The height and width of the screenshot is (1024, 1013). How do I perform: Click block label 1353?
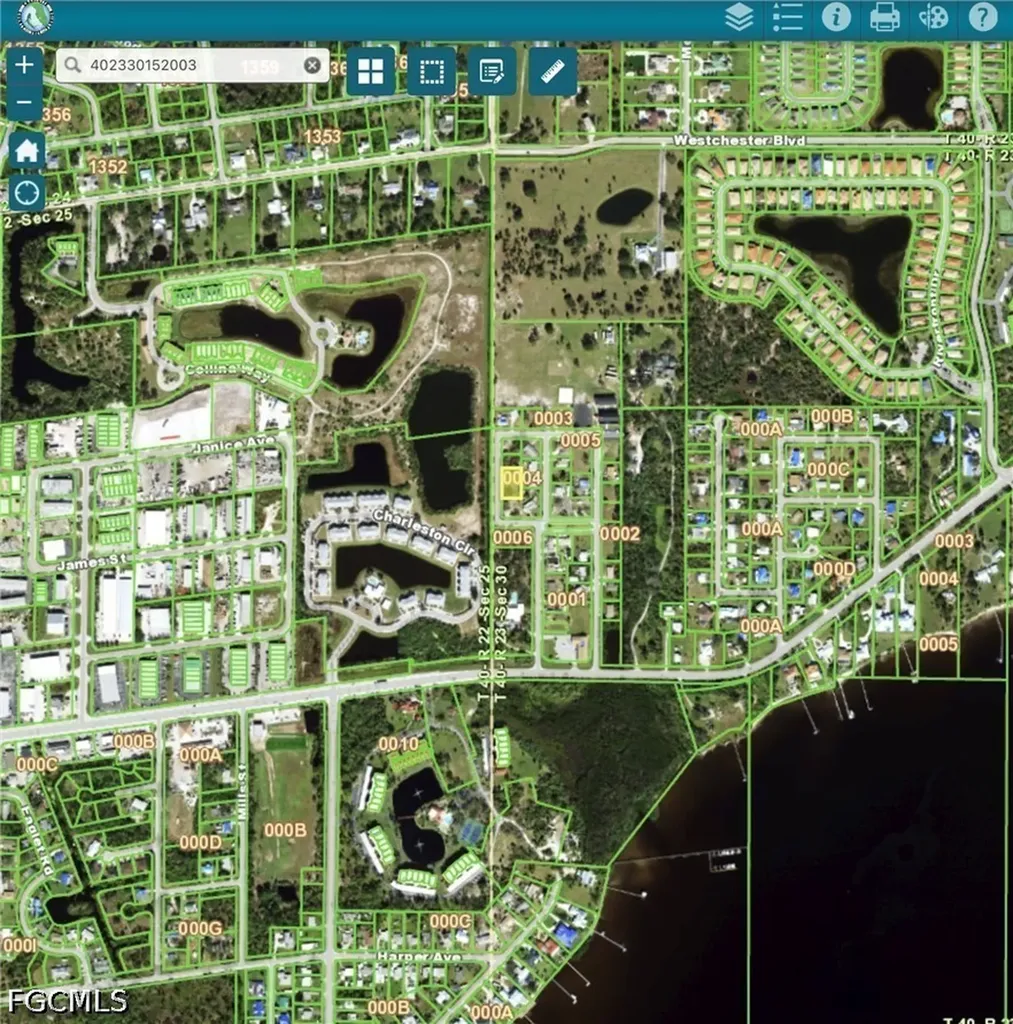[323, 136]
